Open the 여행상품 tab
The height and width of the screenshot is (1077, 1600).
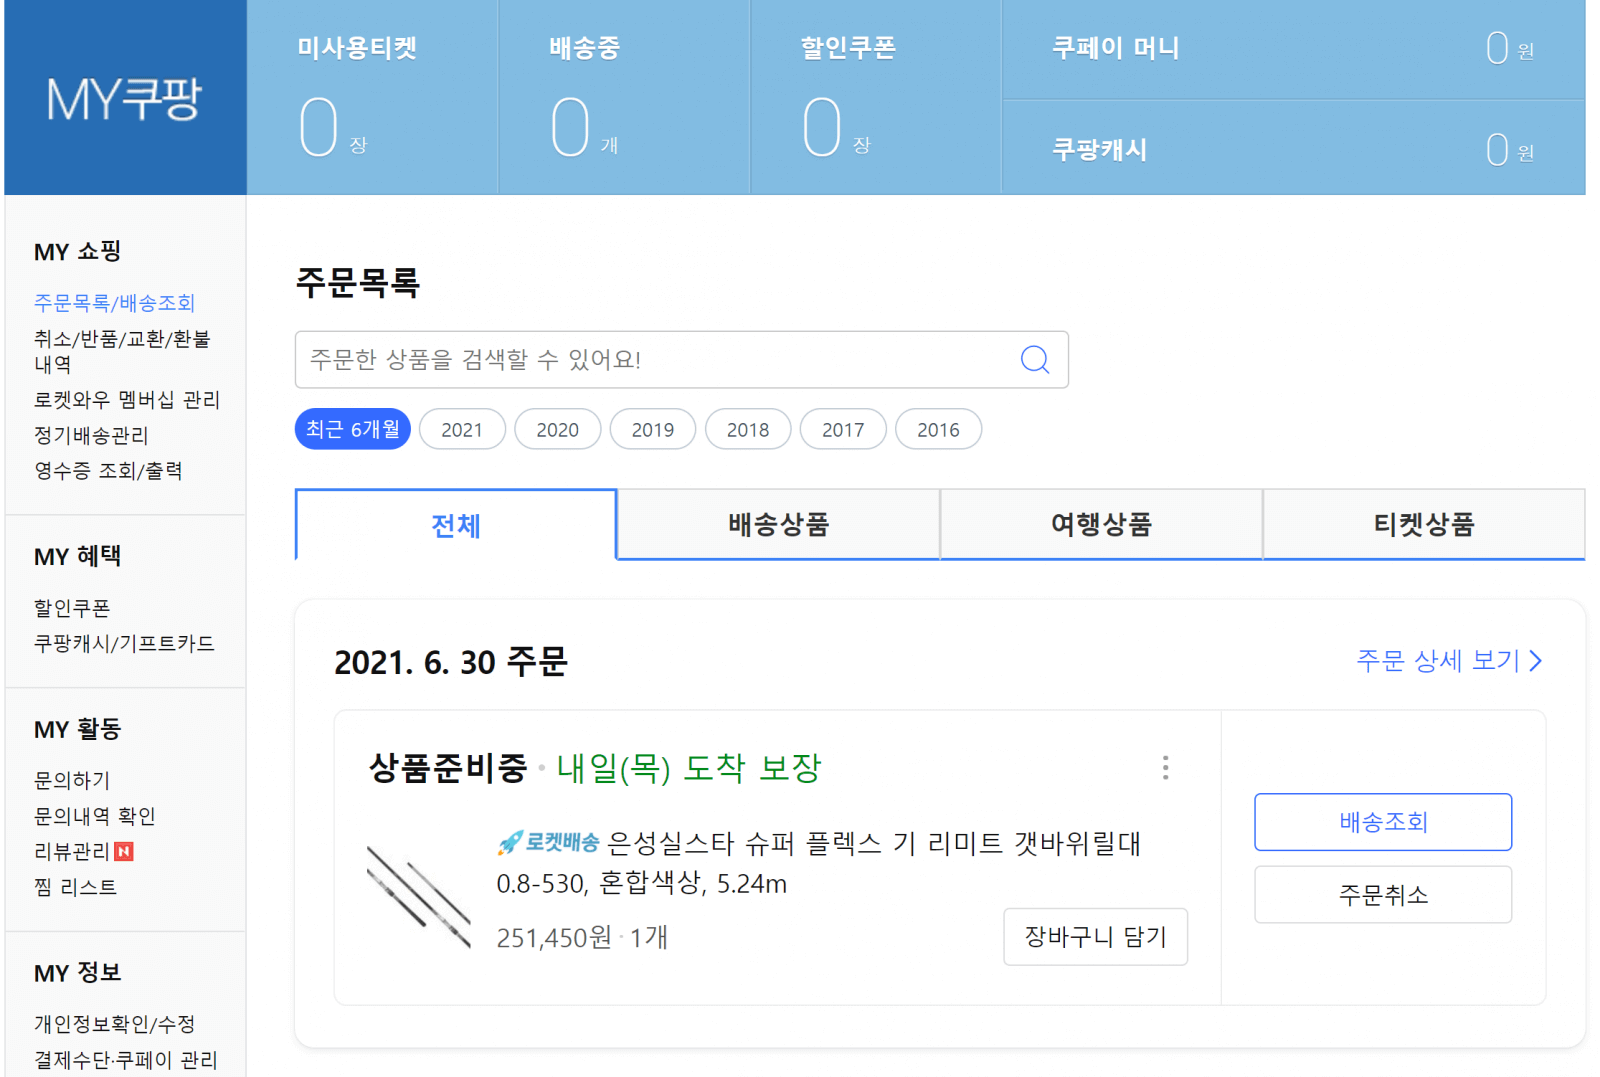tap(1101, 524)
